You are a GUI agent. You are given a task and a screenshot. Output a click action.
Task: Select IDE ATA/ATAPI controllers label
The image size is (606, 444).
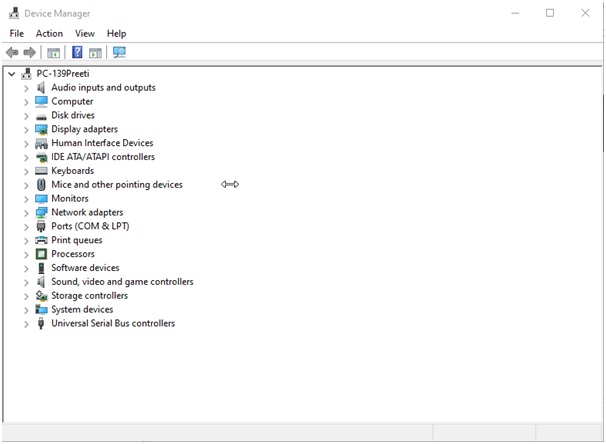pos(103,157)
